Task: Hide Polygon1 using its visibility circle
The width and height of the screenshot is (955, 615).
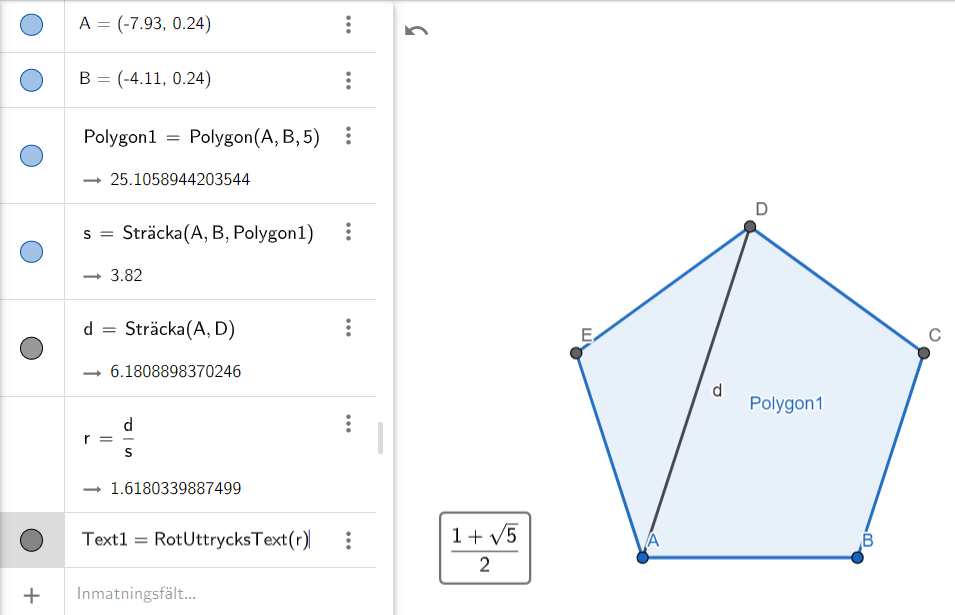Action: (x=31, y=156)
